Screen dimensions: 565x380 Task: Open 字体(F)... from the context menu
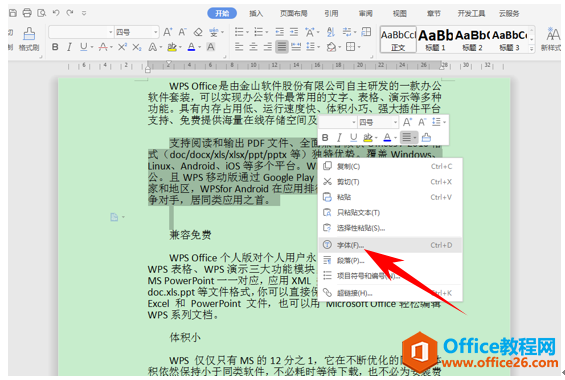(390, 245)
